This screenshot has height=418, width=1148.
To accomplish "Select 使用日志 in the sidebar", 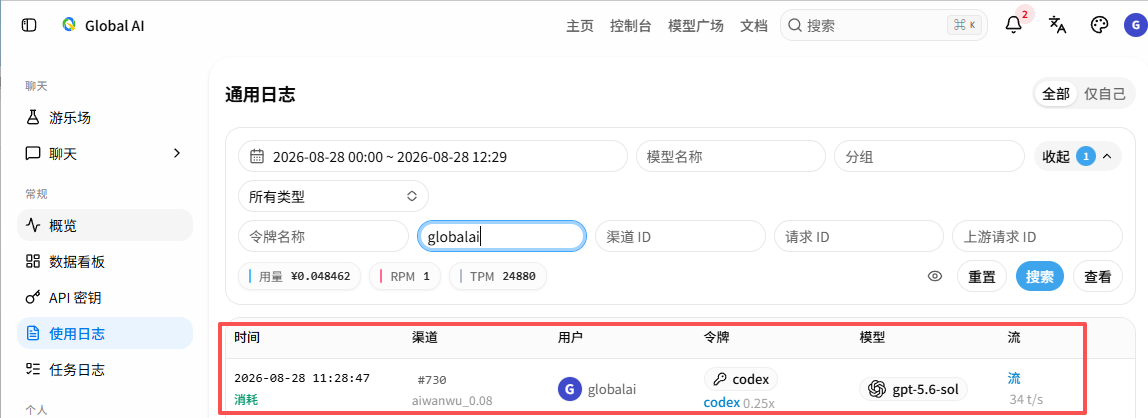I will coord(105,334).
